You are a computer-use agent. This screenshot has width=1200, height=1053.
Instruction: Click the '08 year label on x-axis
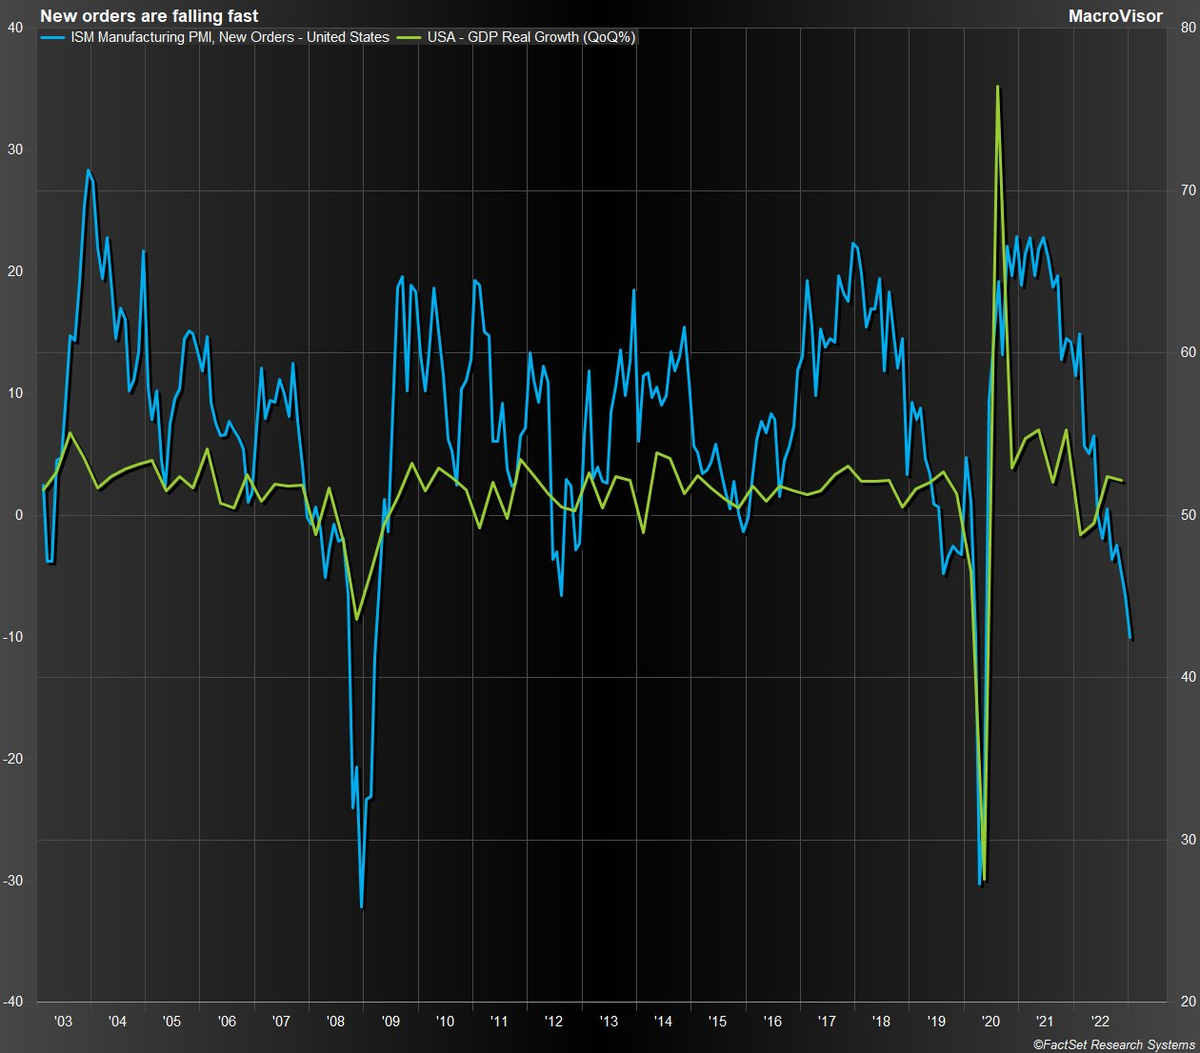pyautogui.click(x=335, y=1020)
